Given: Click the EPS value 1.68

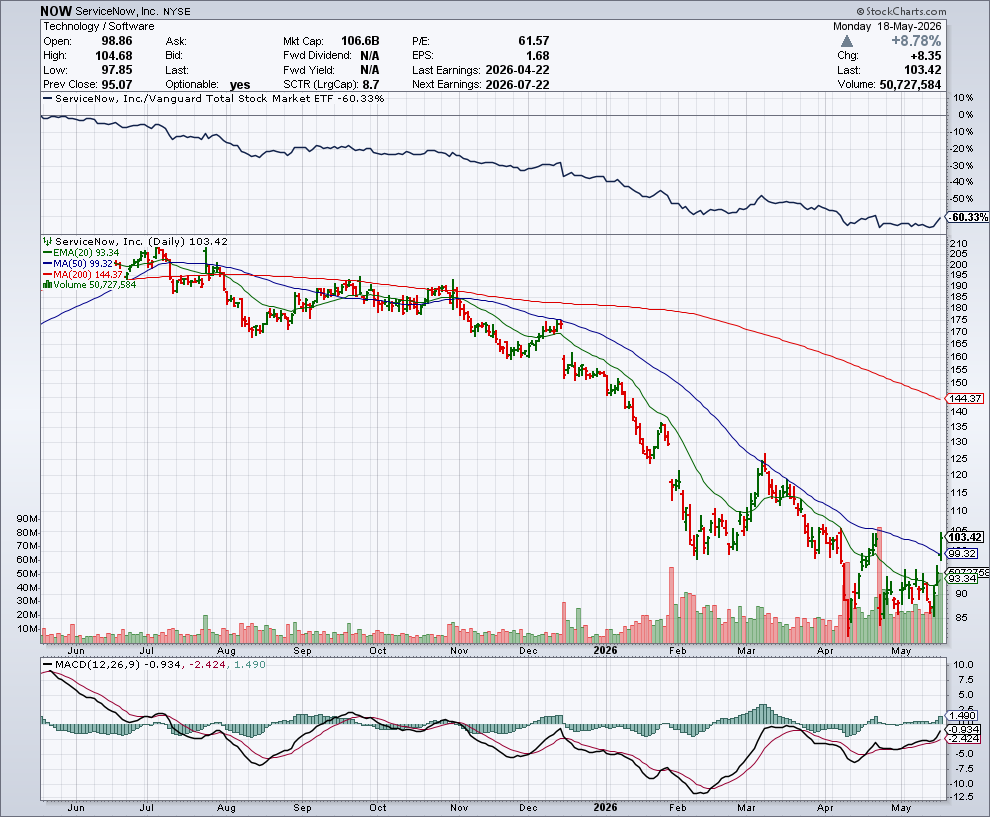Looking at the screenshot, I should point(537,56).
